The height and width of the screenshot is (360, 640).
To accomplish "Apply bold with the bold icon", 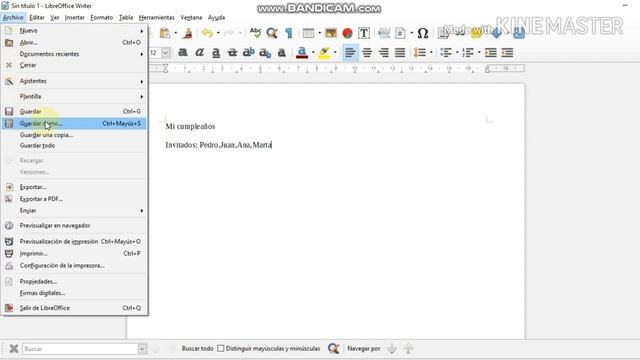I will pos(183,52).
